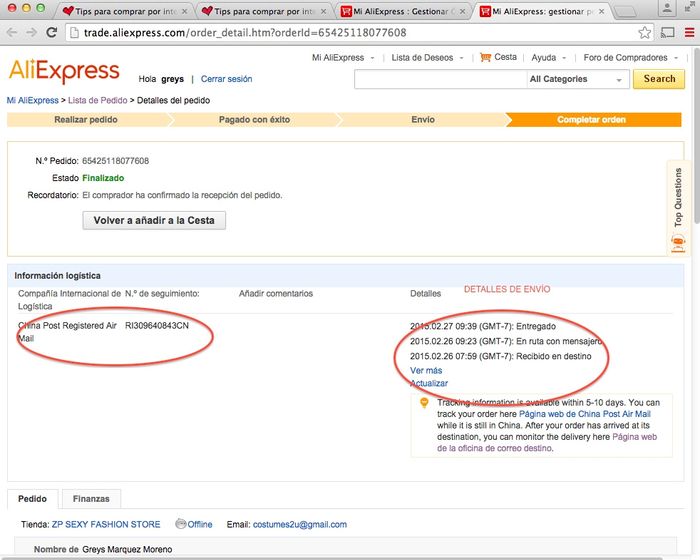Screen dimensions: 700x560
Task: Click the Entregado tracking entry
Action: tap(483, 326)
